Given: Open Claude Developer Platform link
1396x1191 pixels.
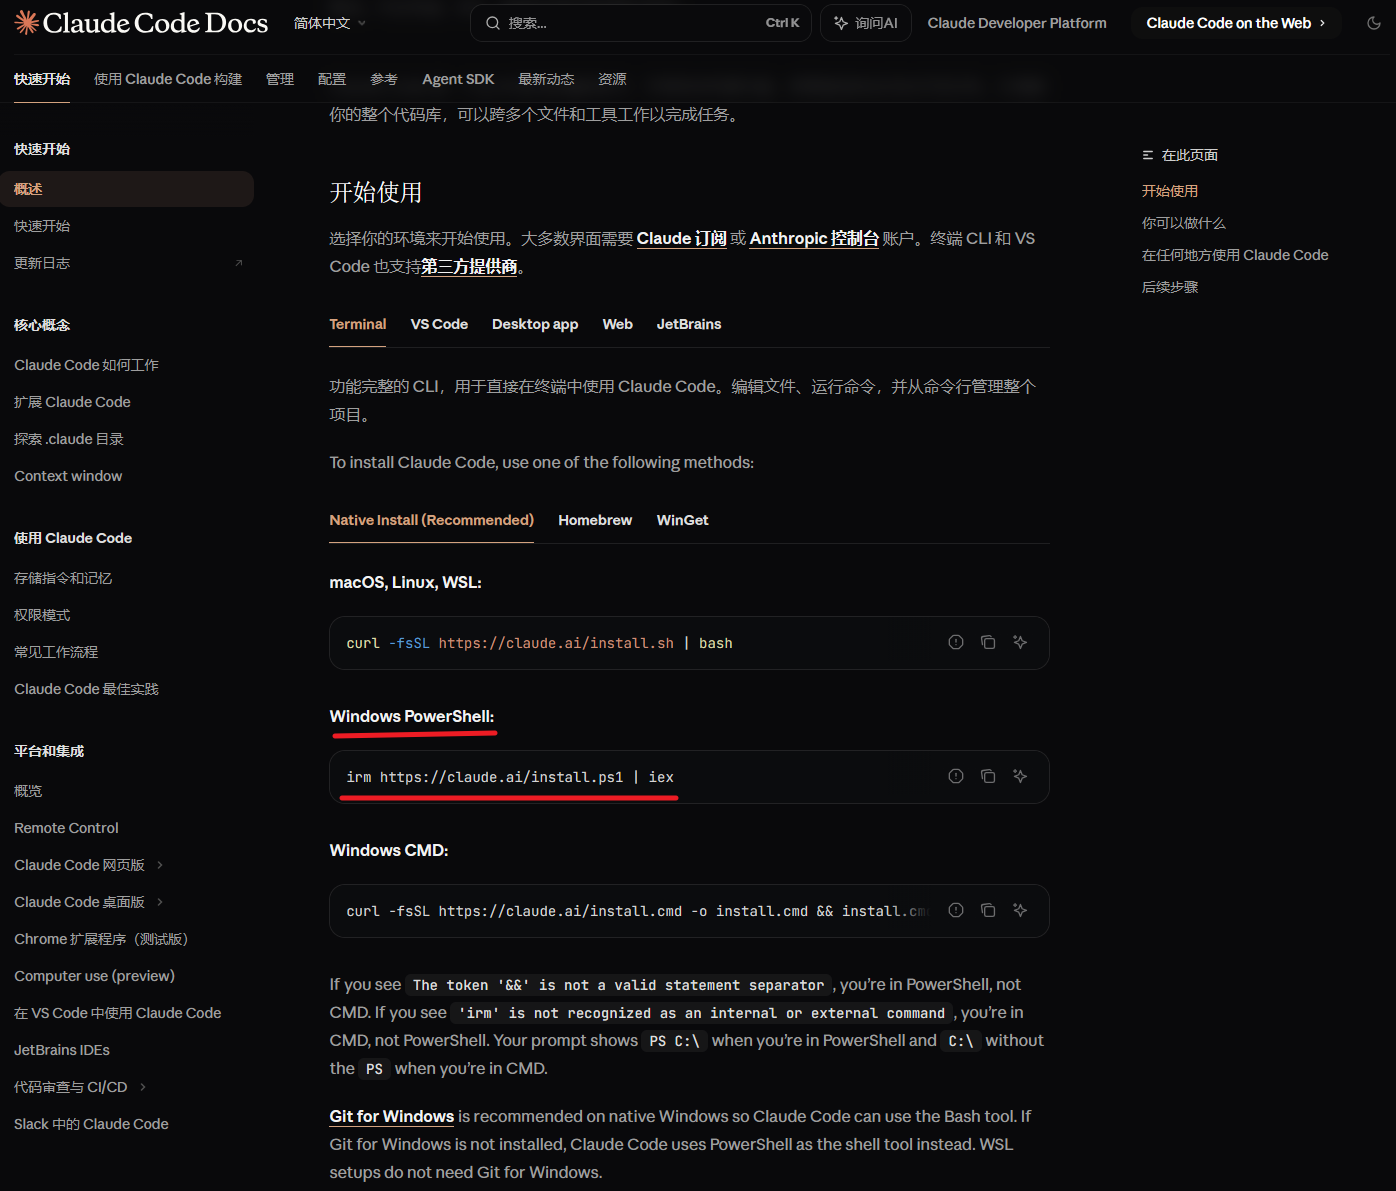Looking at the screenshot, I should click(x=1017, y=23).
